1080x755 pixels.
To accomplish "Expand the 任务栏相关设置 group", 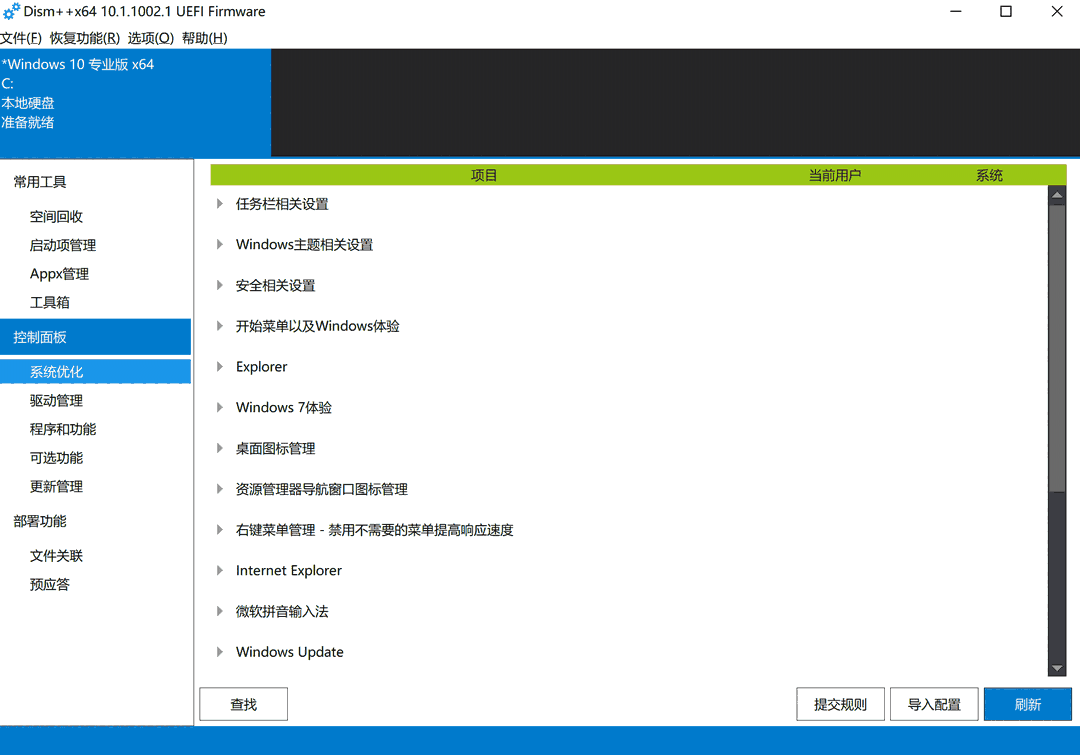I will 220,204.
